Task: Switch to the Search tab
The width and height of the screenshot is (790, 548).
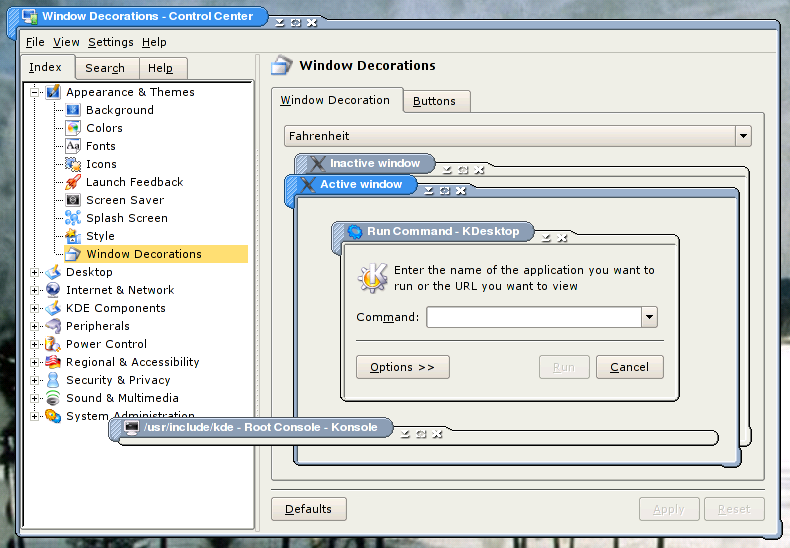Action: click(x=105, y=68)
